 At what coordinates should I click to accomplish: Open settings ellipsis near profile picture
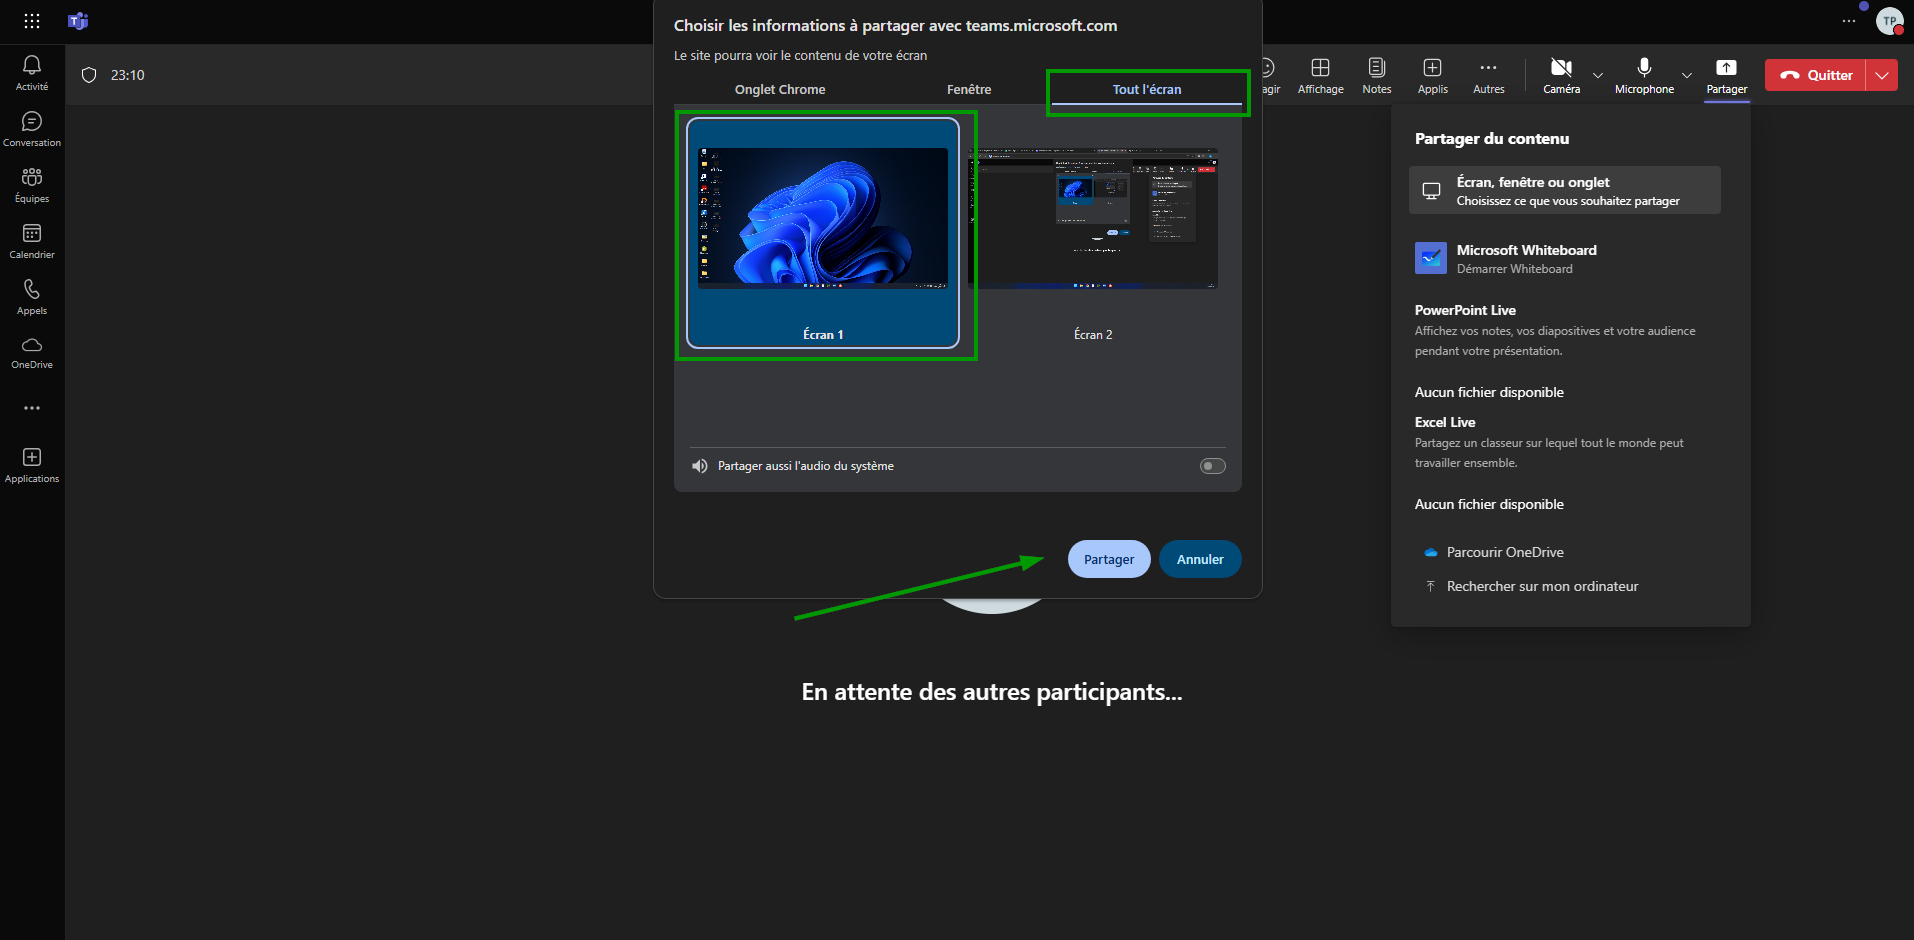(1849, 21)
